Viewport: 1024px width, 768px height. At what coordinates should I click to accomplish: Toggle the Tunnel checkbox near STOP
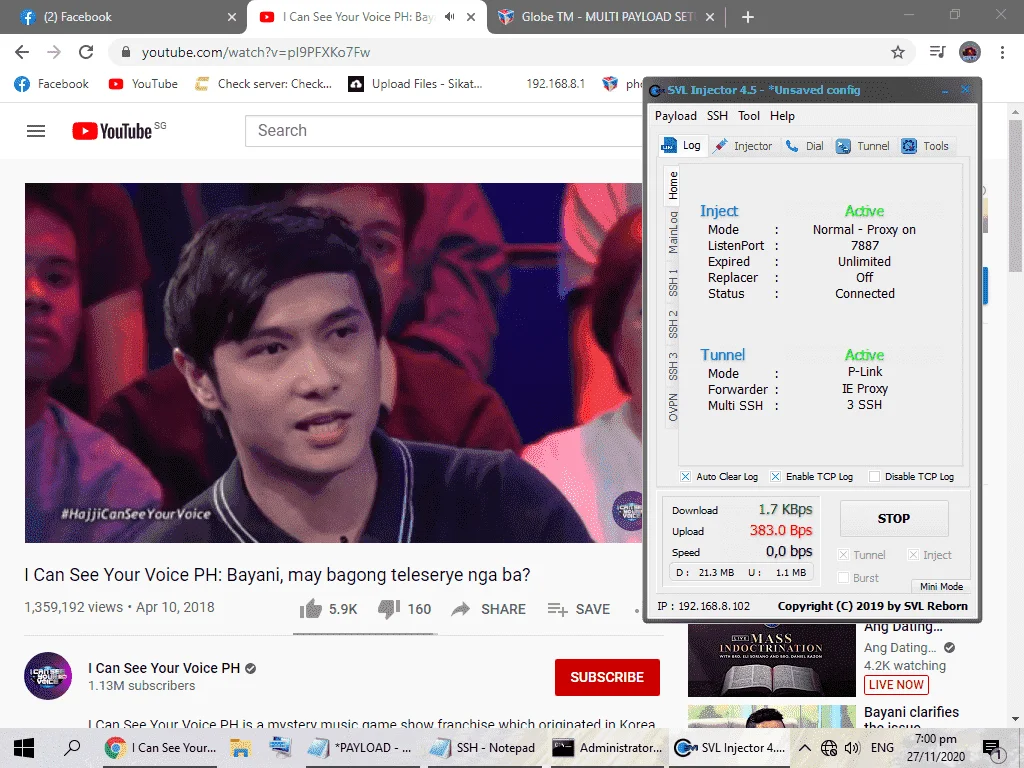(x=843, y=555)
